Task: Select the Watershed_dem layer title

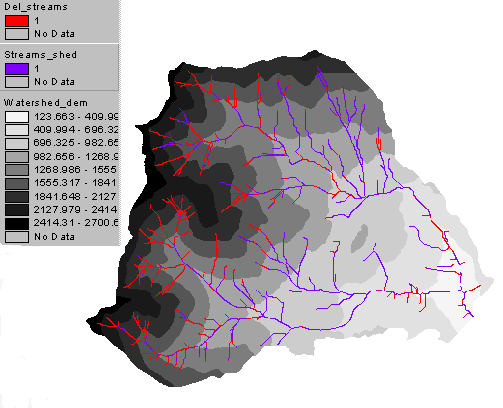Action: 46,103
